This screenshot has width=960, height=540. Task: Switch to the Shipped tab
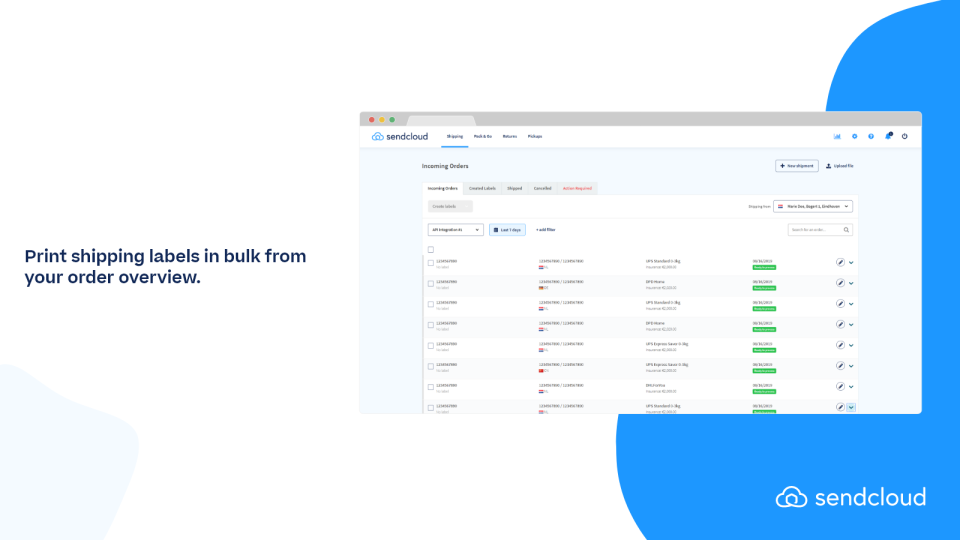(x=515, y=189)
